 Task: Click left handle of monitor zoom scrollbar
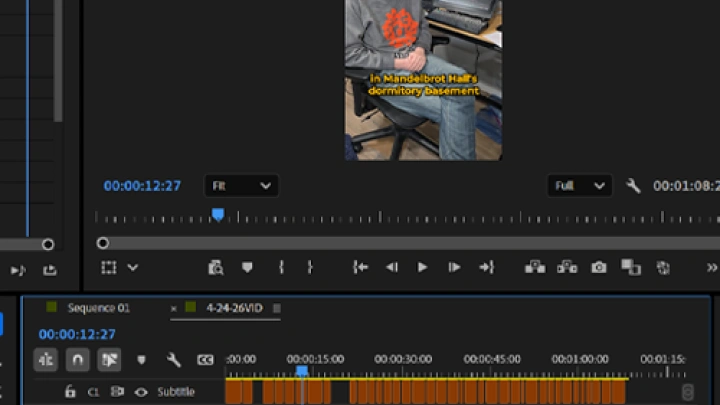(103, 243)
